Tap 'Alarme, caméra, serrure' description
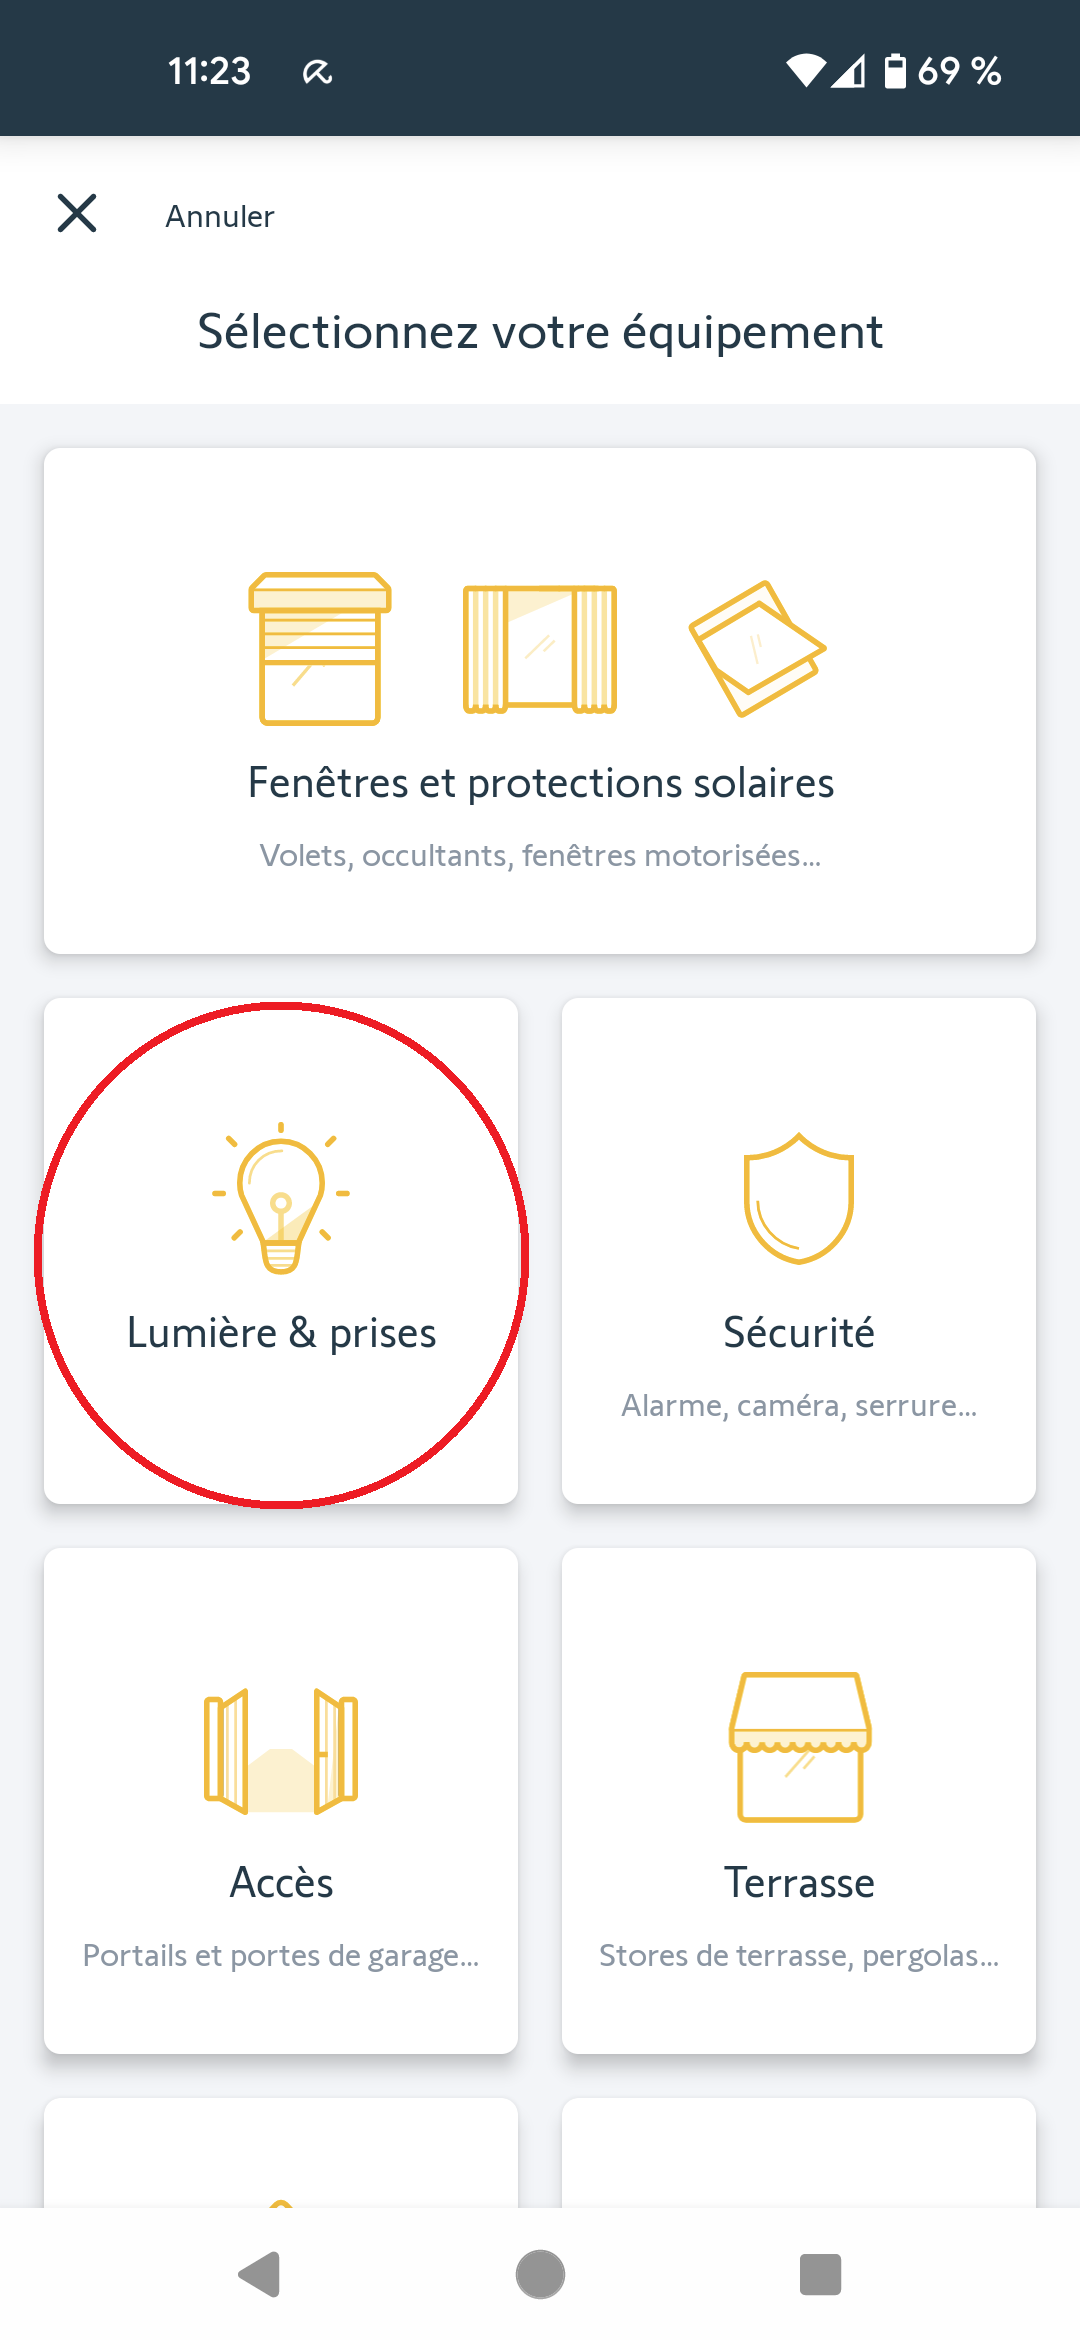1080x2340 pixels. [x=799, y=1406]
